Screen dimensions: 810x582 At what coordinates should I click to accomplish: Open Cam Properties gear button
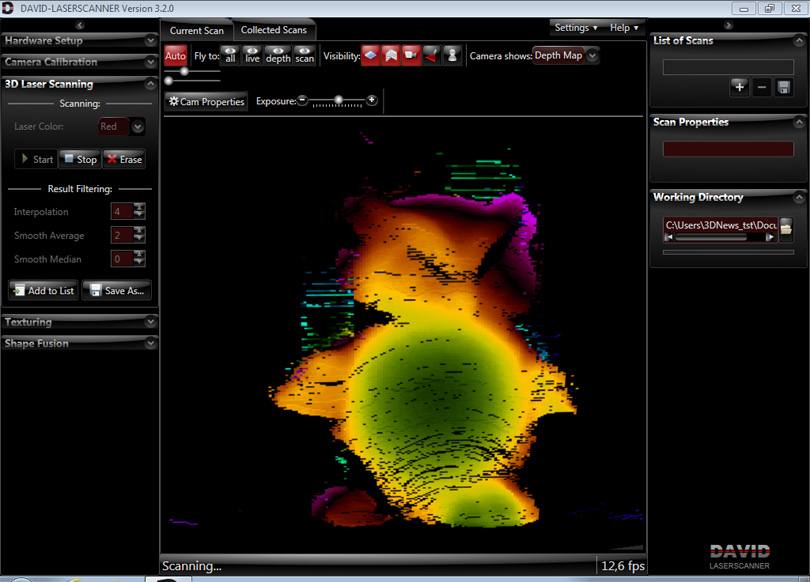(x=207, y=101)
